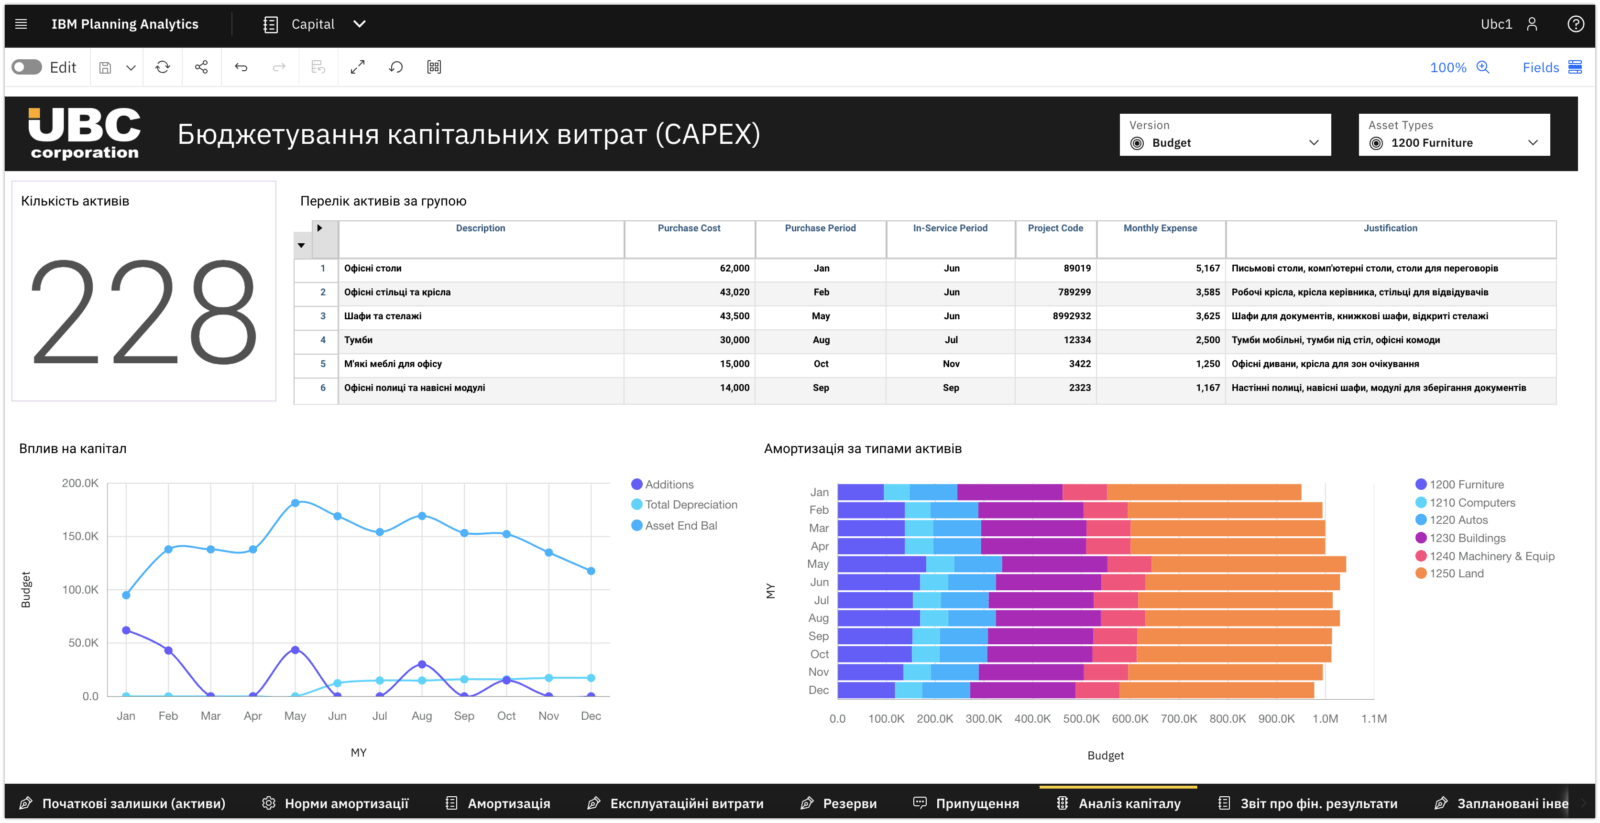This screenshot has height=823, width=1600.
Task: Select the 1200 Furniture radio button in Asset Types
Action: pyautogui.click(x=1376, y=143)
